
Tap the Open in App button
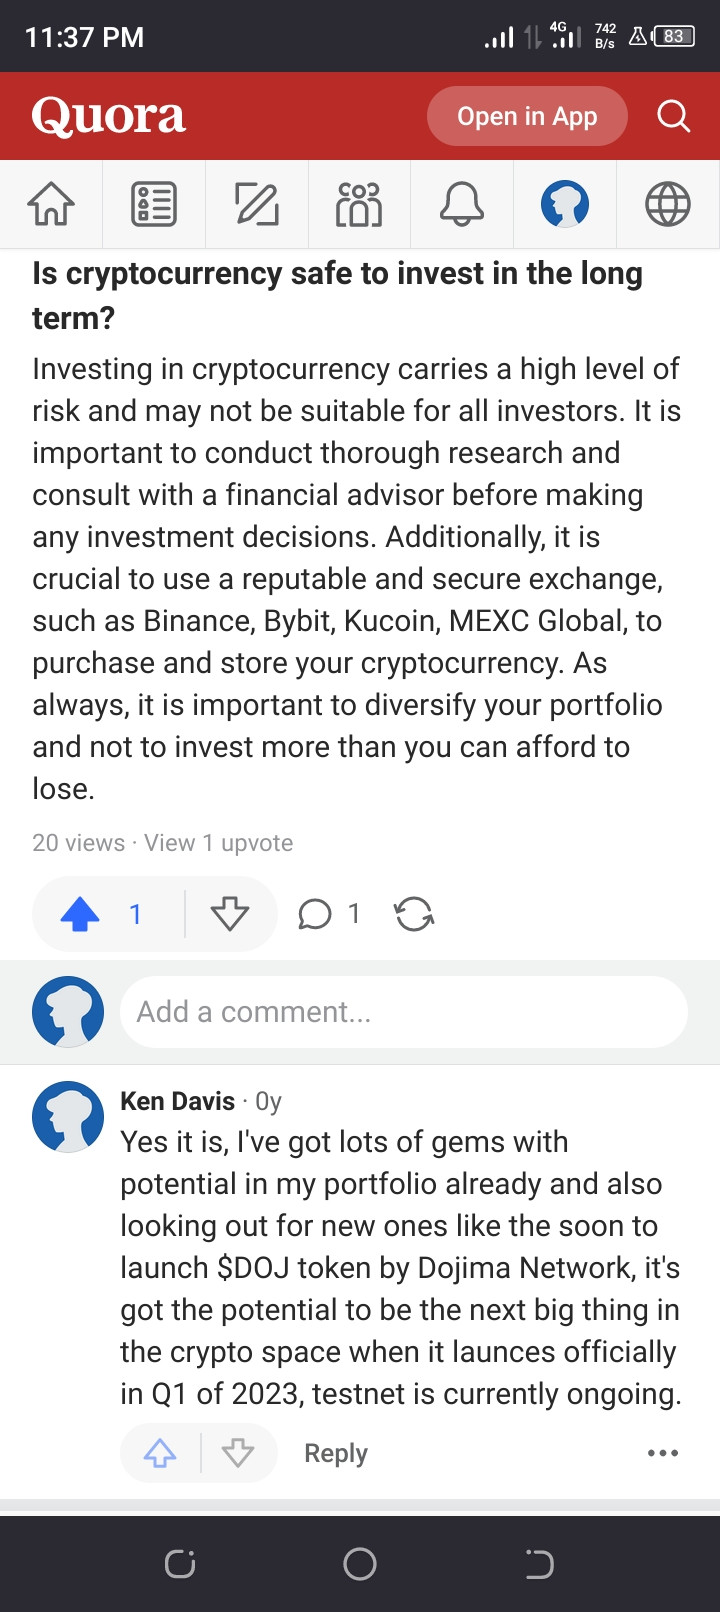[527, 116]
